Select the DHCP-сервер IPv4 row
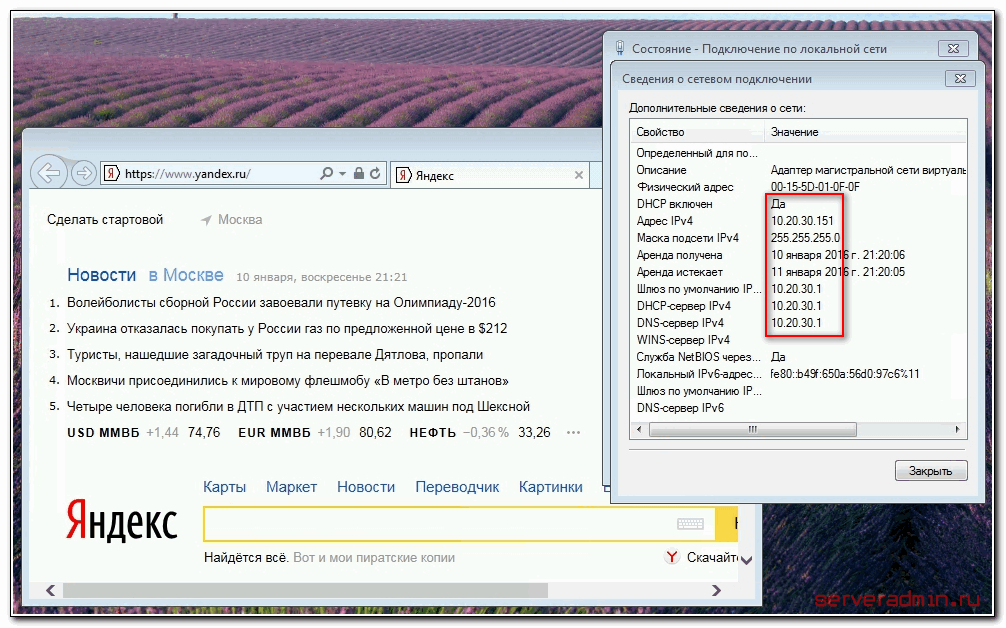The width and height of the screenshot is (1006, 628). [799, 306]
